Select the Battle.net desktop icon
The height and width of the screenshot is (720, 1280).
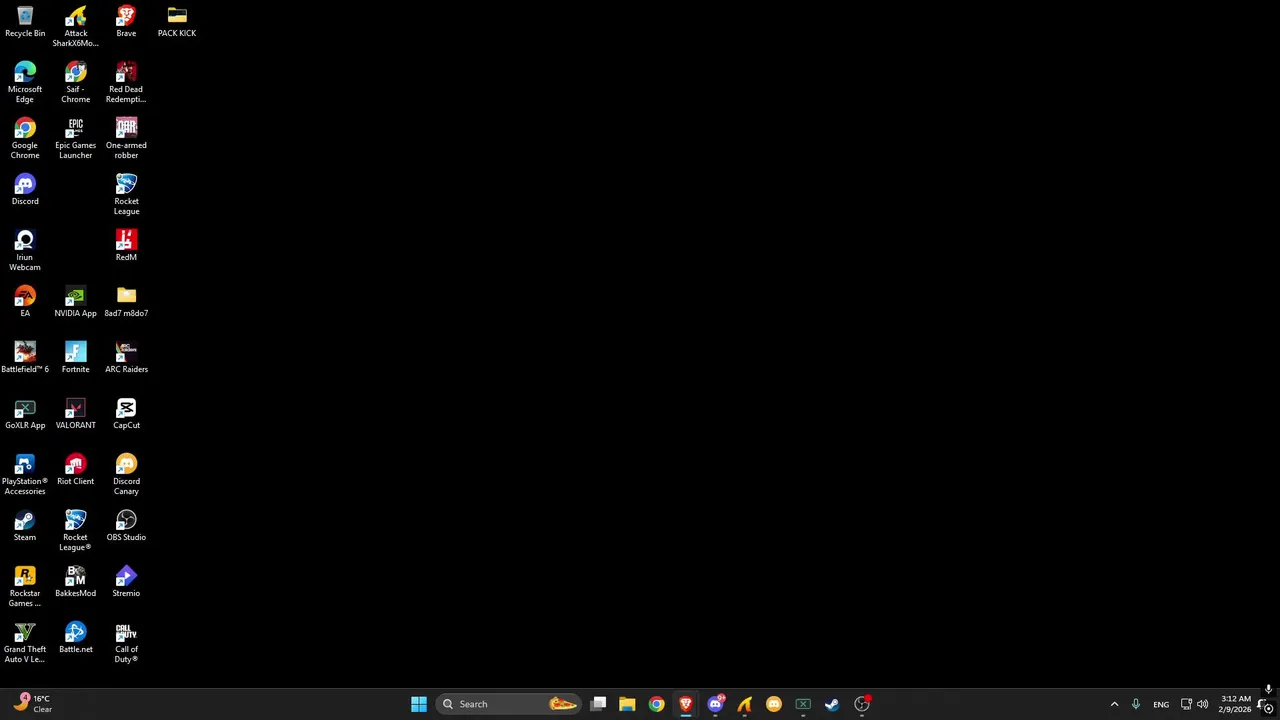(75, 637)
